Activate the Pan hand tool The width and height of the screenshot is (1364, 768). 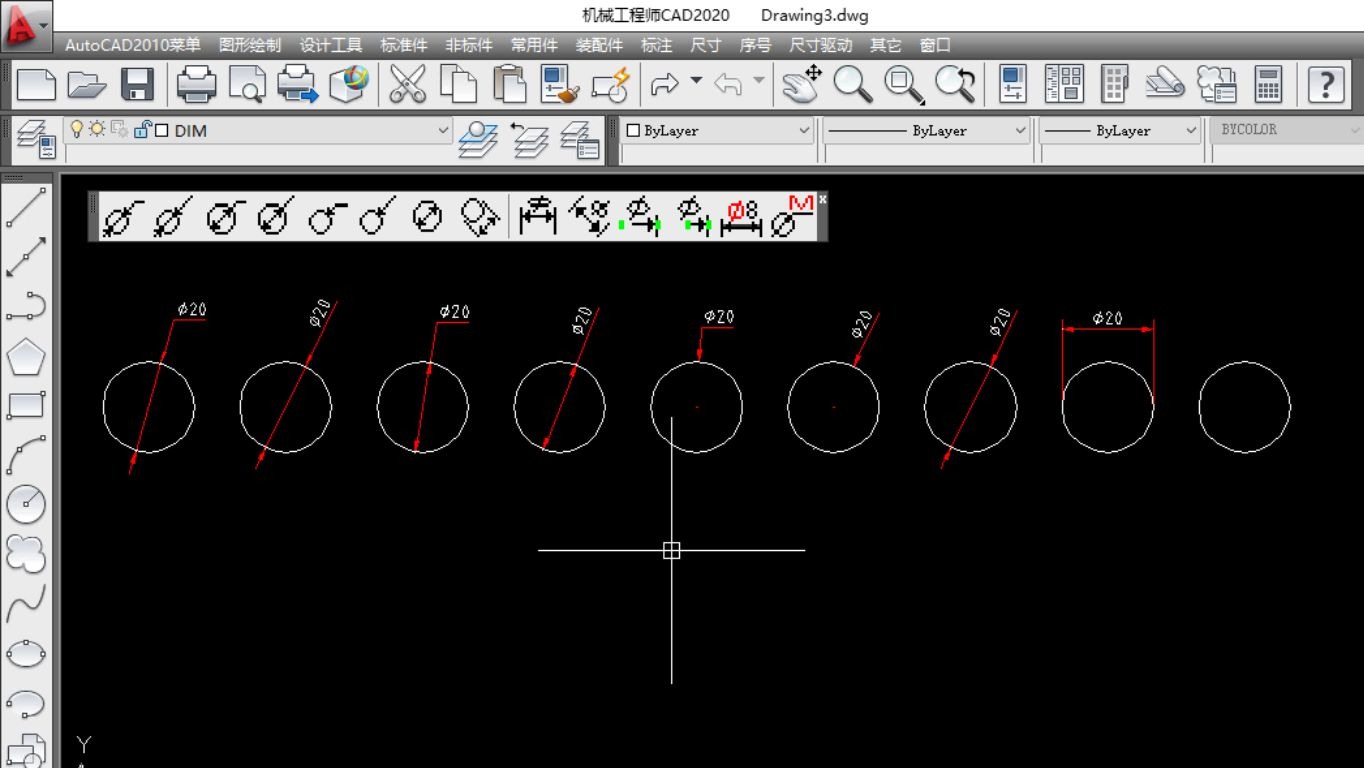pos(801,84)
